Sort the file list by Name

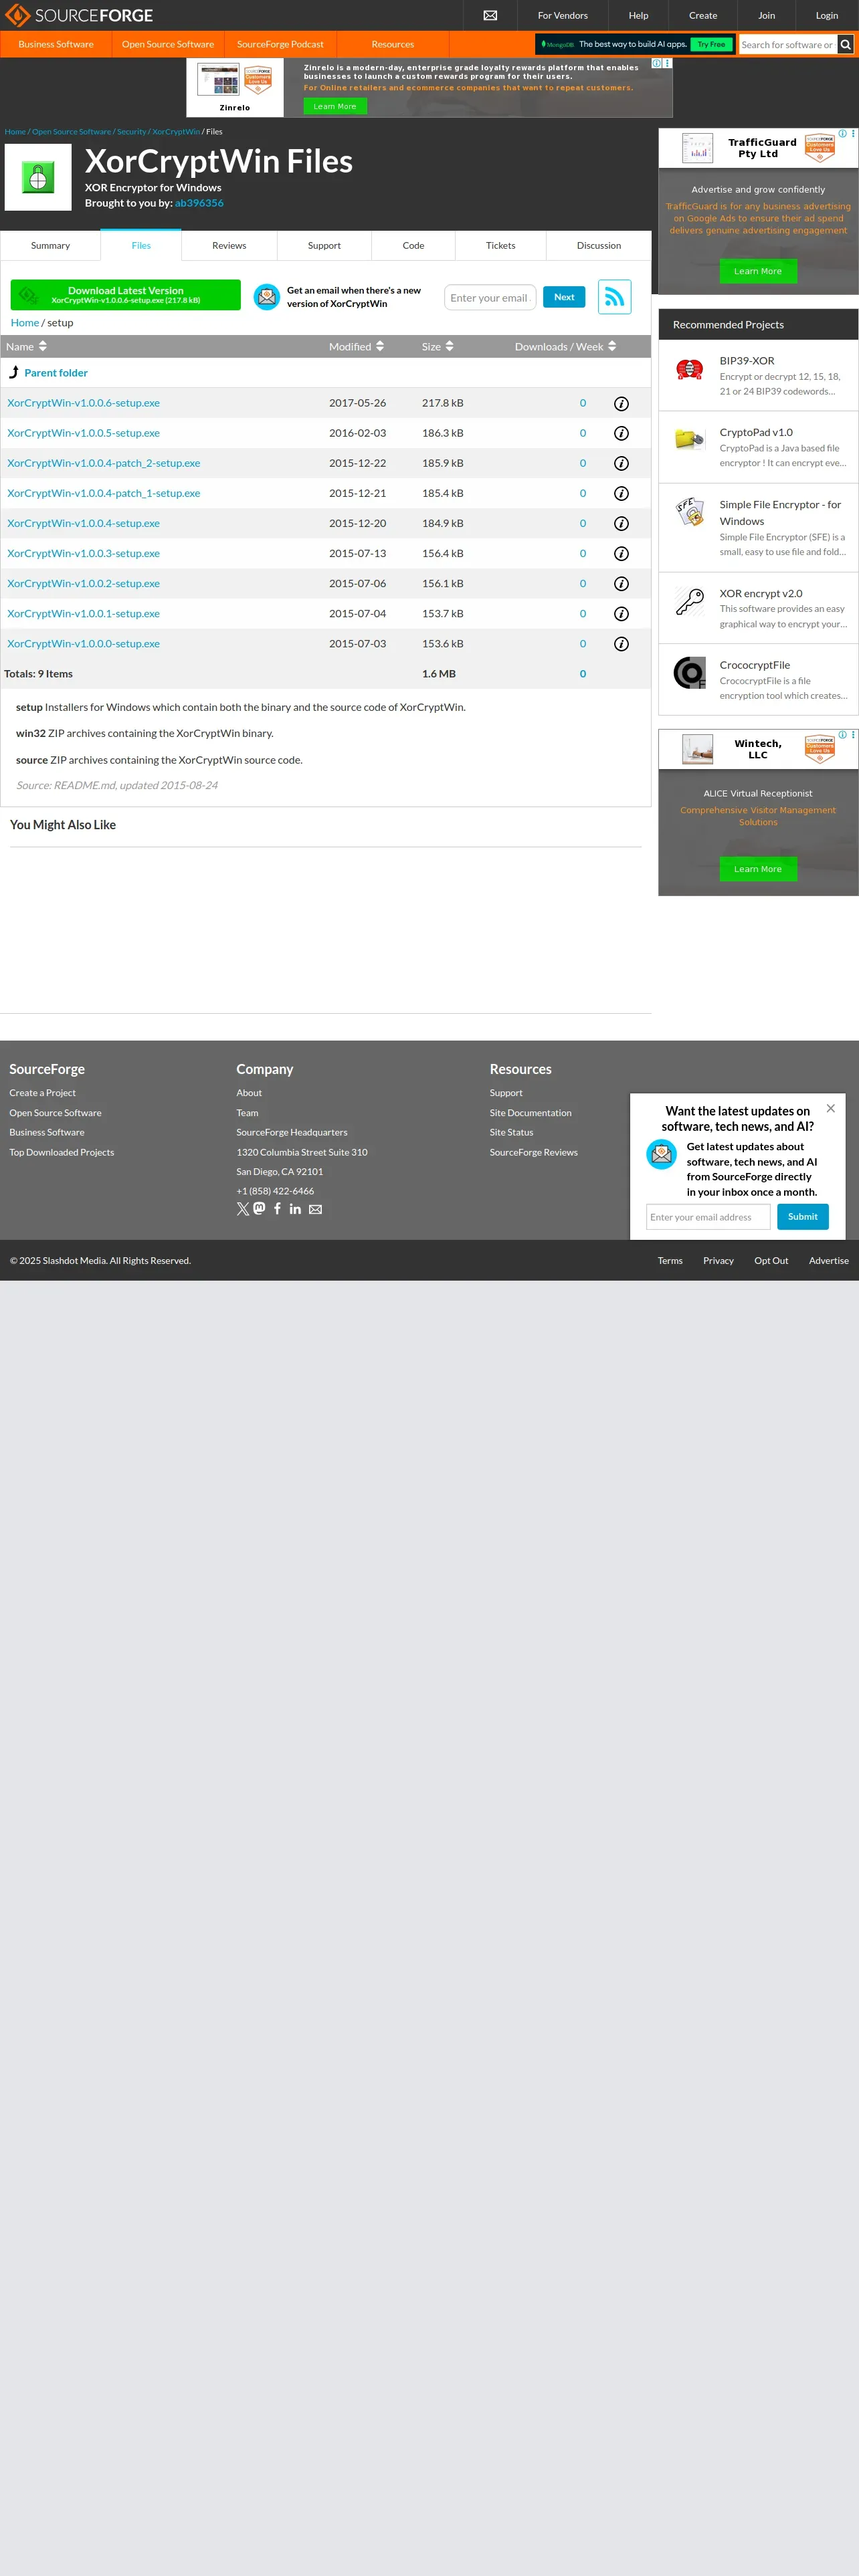26,346
